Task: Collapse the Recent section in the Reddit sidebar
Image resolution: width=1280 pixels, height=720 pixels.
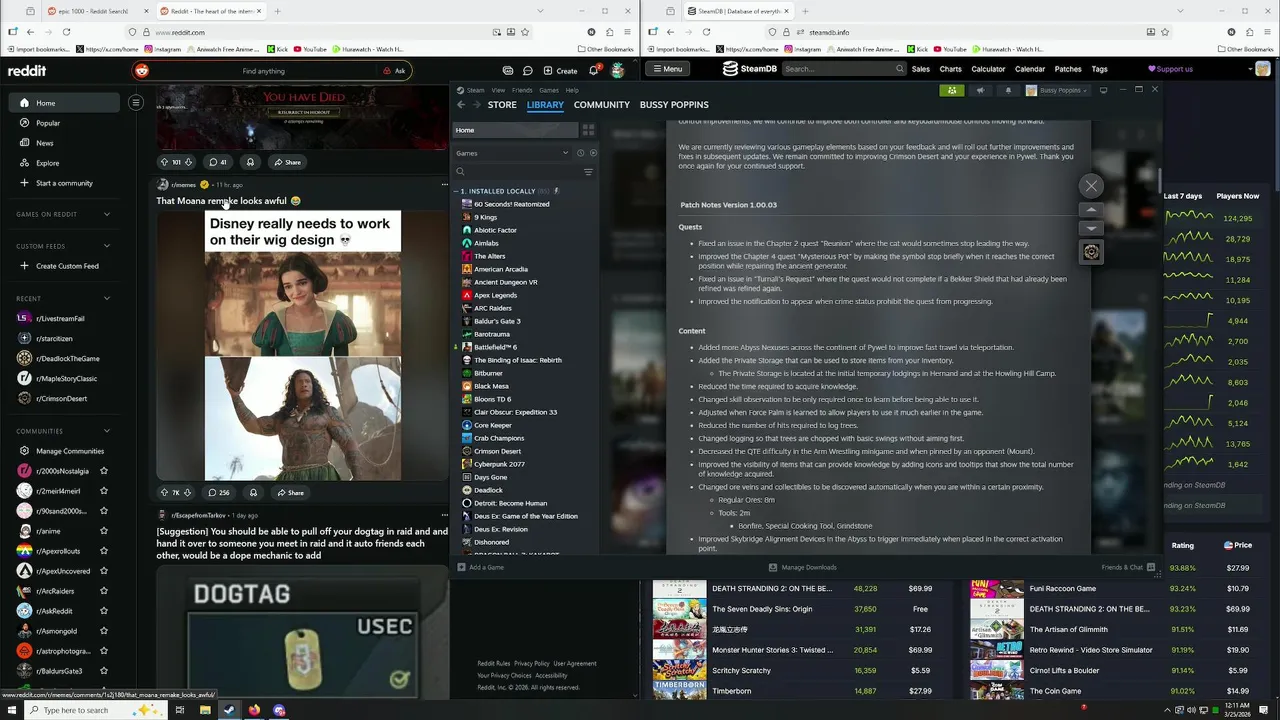Action: coord(107,298)
